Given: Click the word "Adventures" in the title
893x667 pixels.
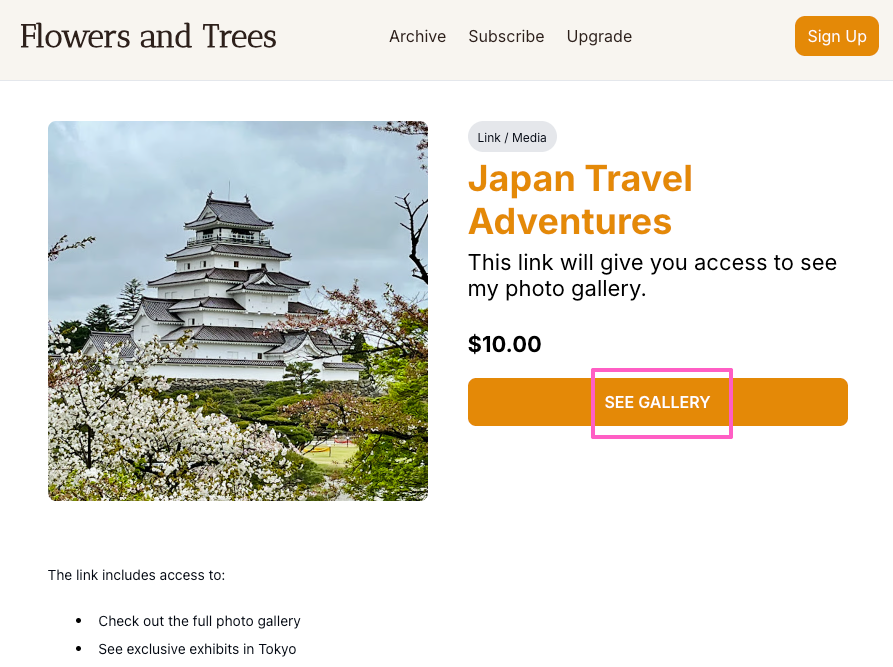Looking at the screenshot, I should pyautogui.click(x=570, y=221).
